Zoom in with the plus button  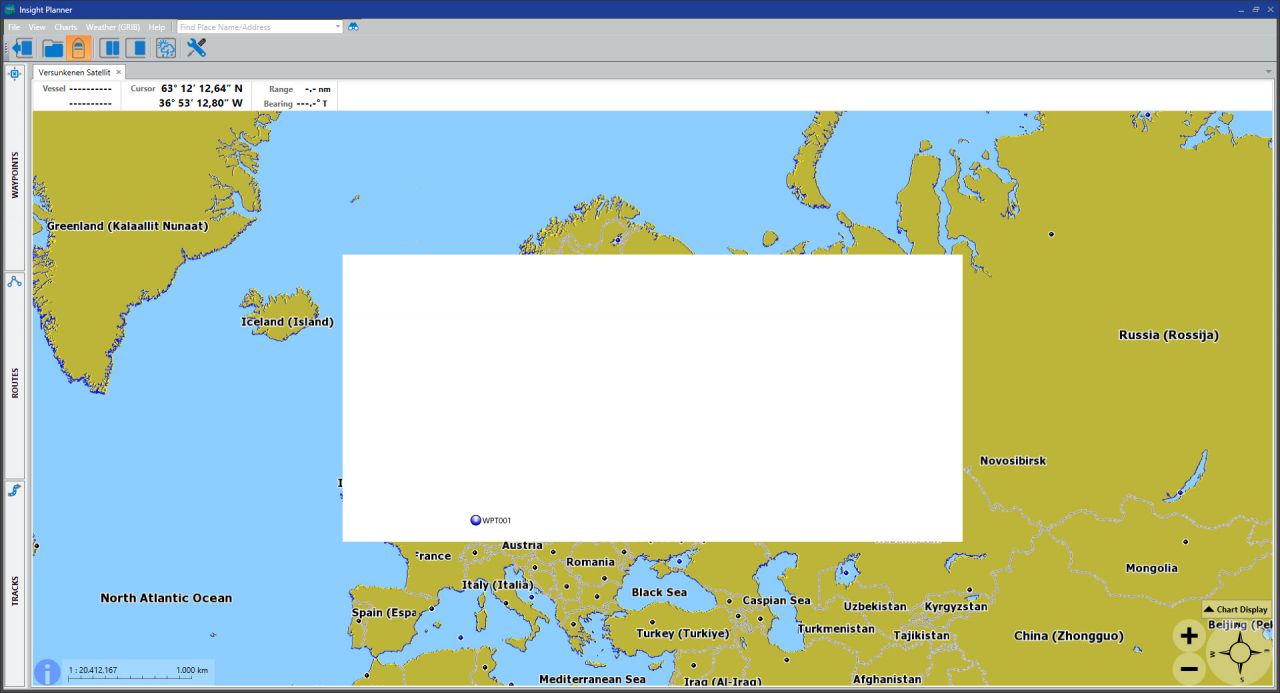click(1189, 635)
